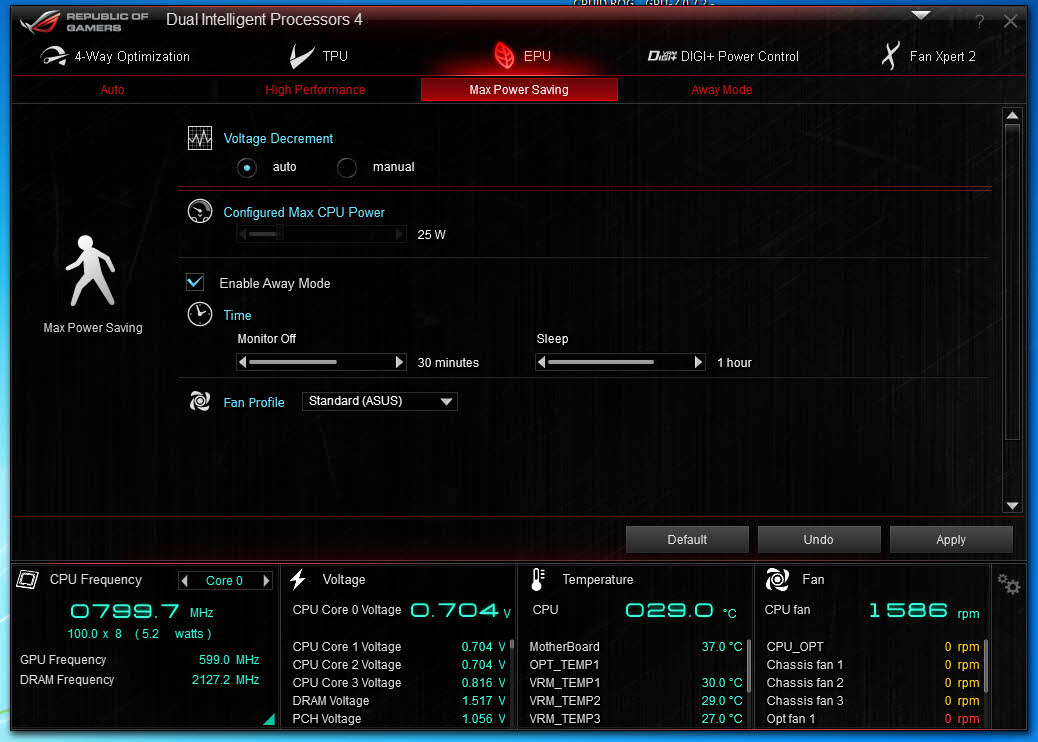
Task: Click the Apply button
Action: point(950,540)
